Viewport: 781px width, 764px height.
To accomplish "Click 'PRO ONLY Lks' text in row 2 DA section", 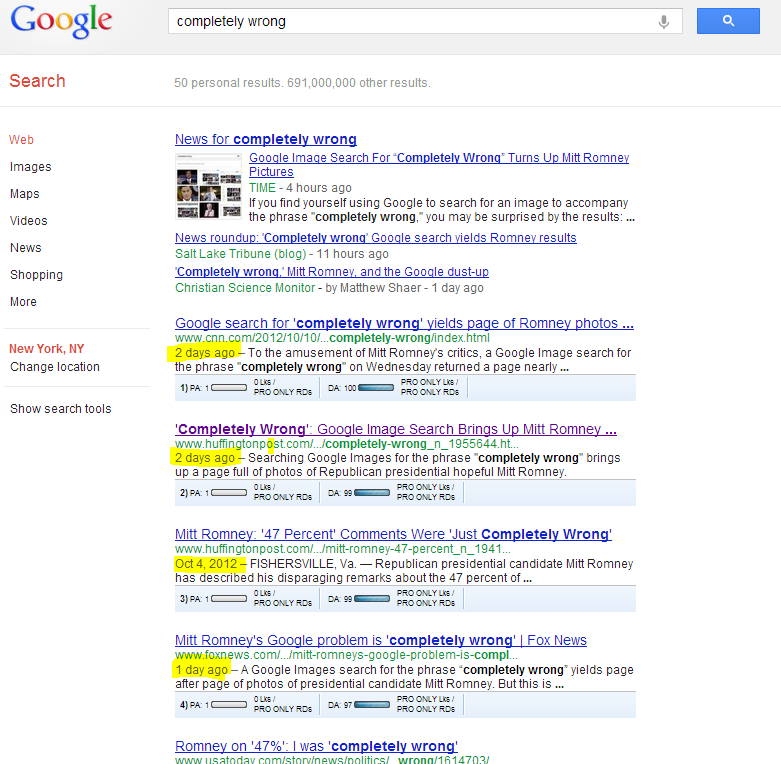I will (425, 487).
